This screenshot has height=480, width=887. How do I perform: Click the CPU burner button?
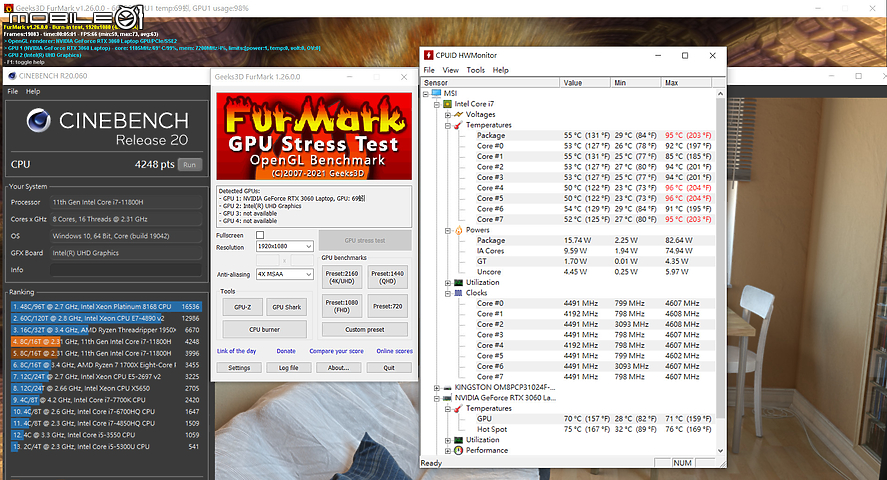coord(265,329)
